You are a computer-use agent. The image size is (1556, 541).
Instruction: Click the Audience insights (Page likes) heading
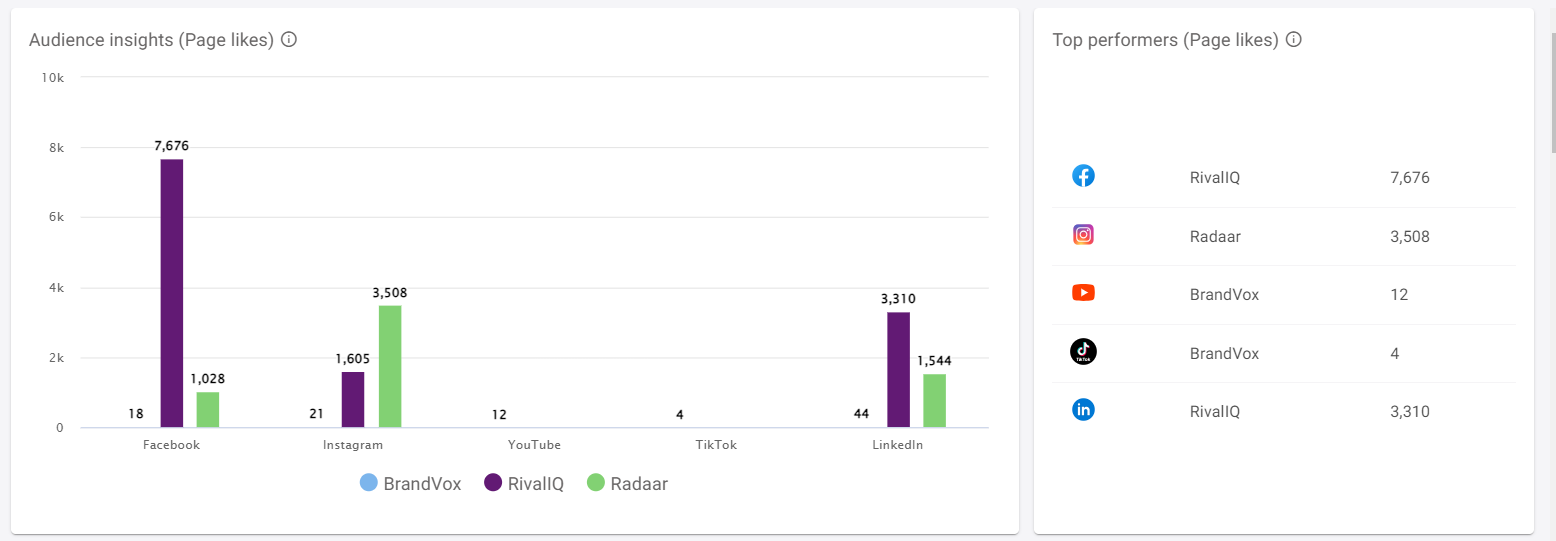[151, 40]
